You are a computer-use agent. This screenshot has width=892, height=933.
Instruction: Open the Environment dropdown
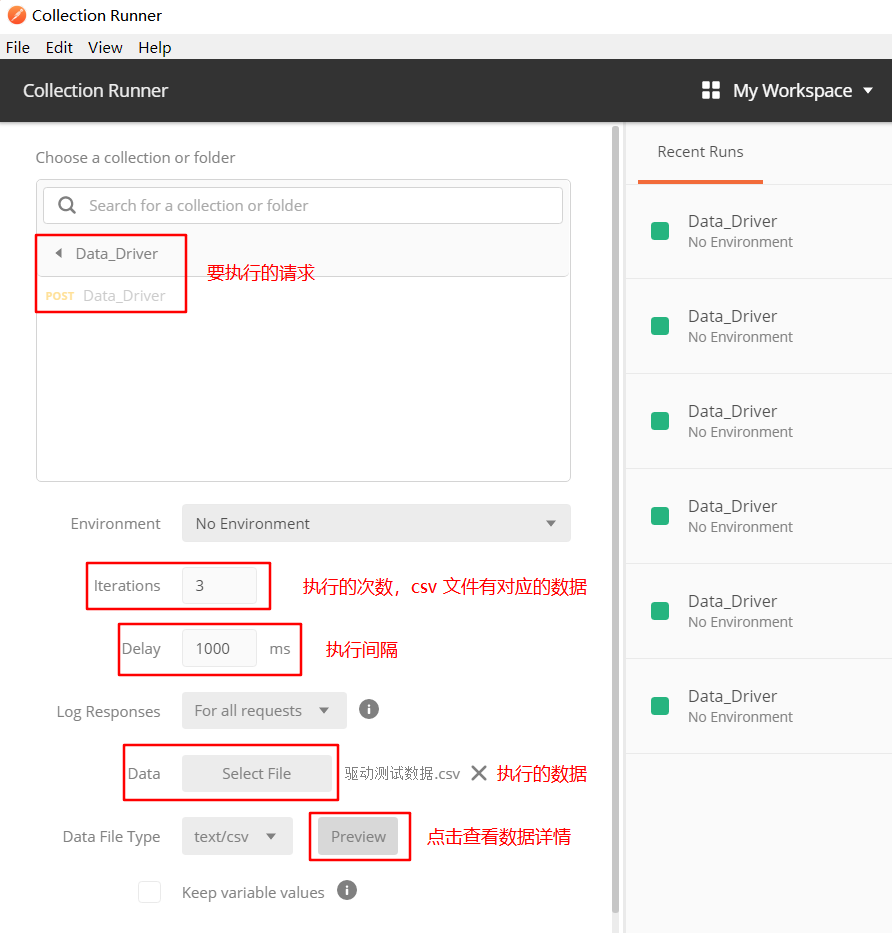coord(376,523)
